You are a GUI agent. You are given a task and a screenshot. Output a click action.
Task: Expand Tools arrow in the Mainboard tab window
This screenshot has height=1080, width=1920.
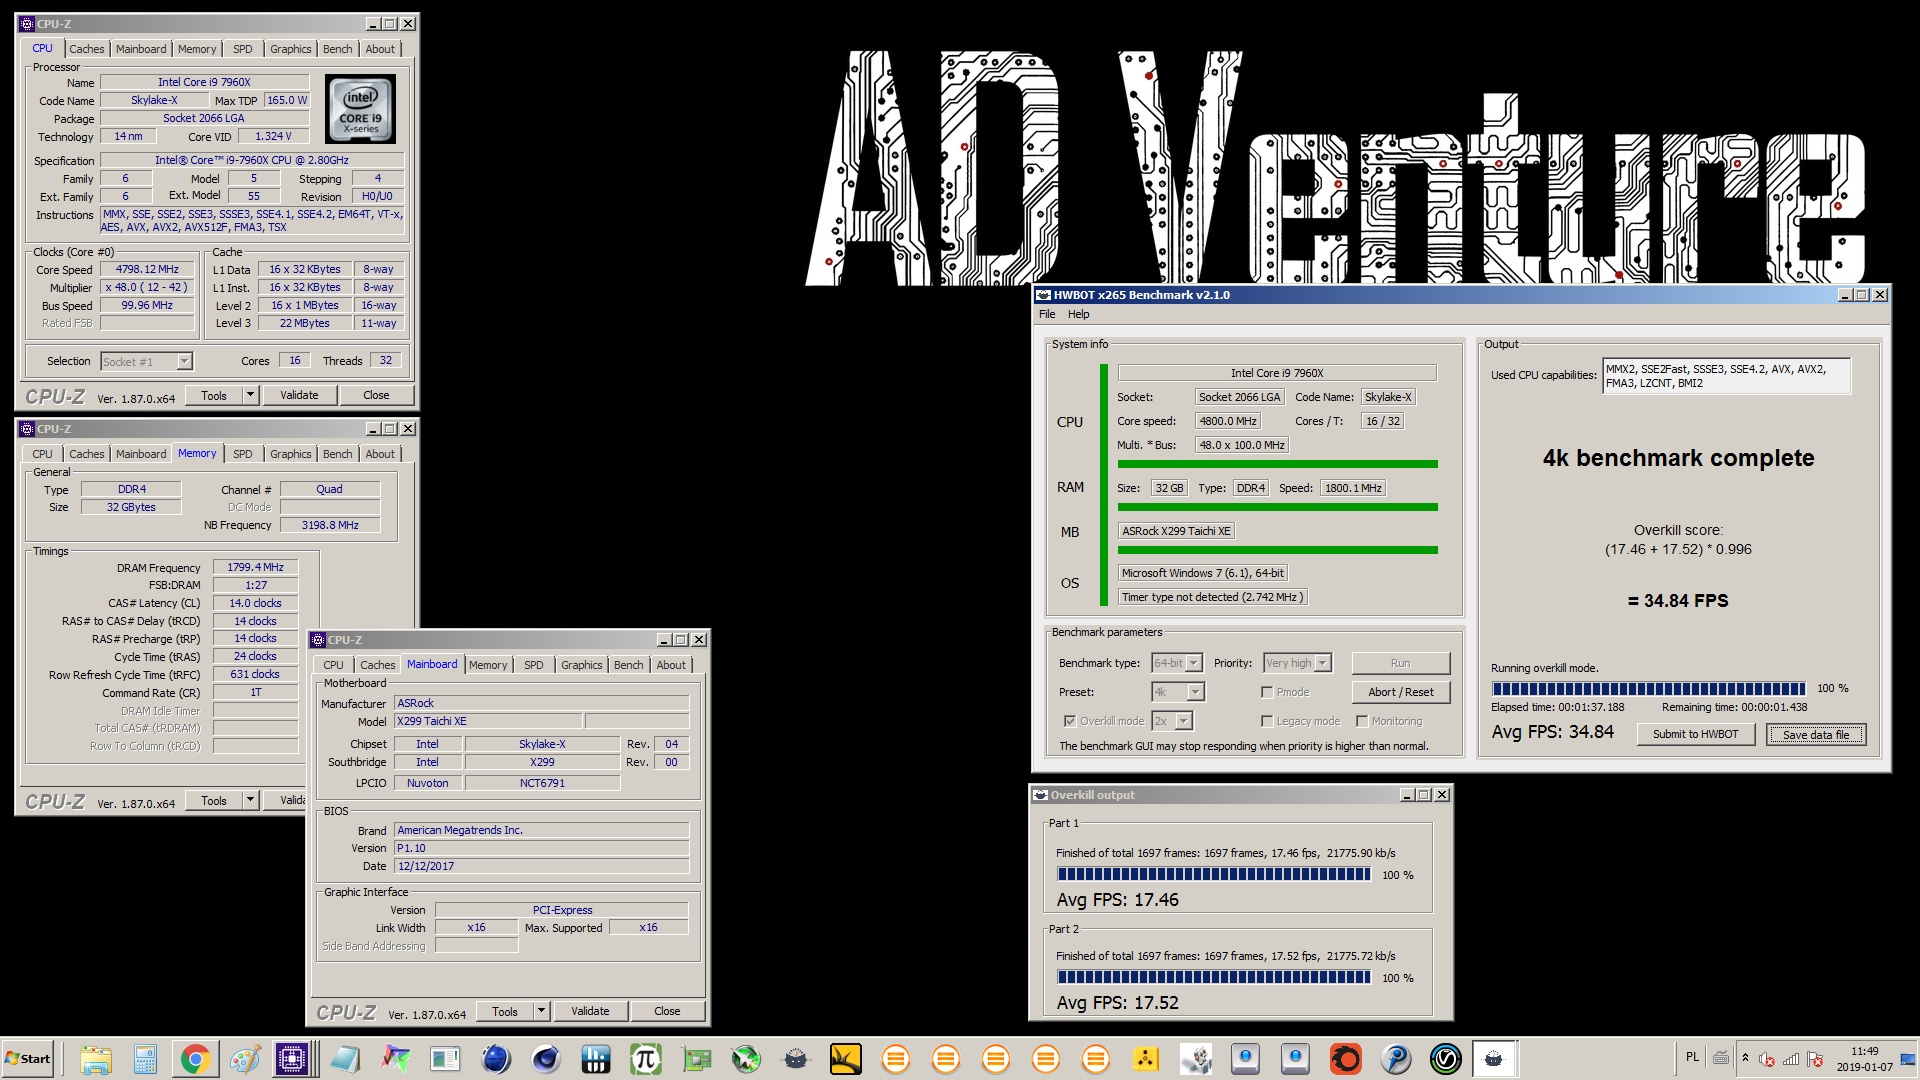pyautogui.click(x=542, y=1012)
